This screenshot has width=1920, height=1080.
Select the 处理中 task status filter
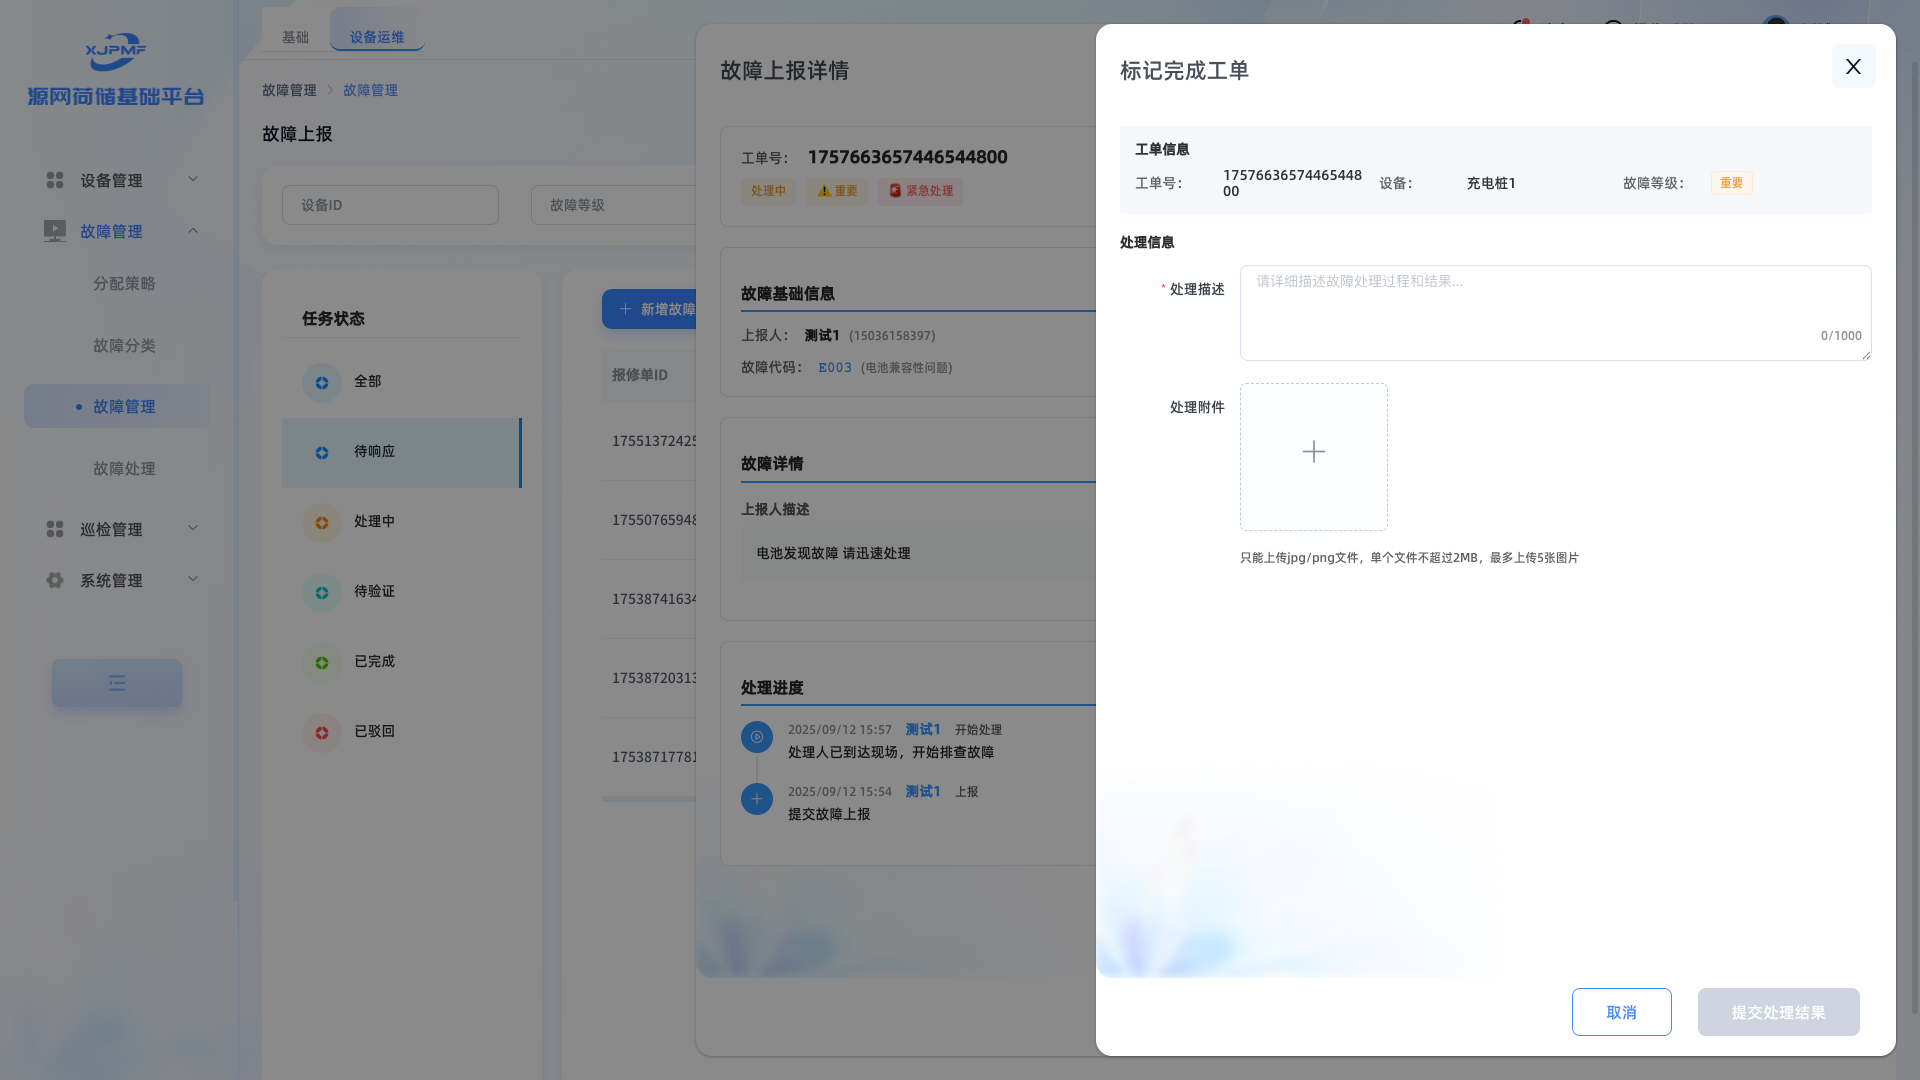click(x=374, y=522)
